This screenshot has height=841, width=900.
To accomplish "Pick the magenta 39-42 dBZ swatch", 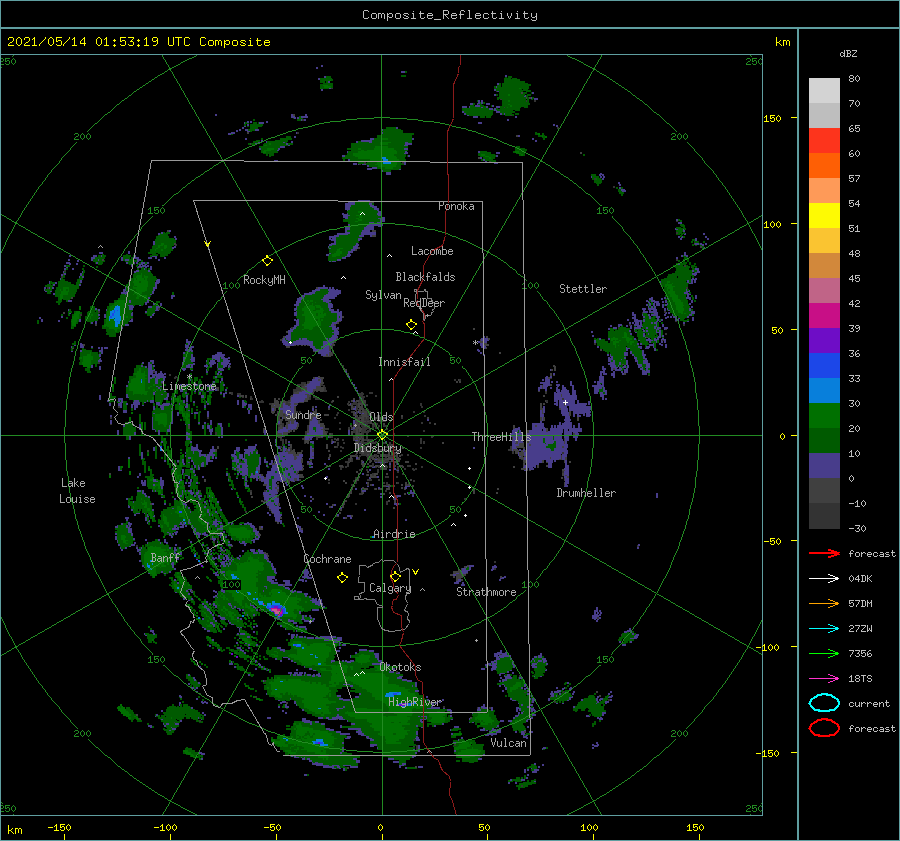I will click(824, 316).
